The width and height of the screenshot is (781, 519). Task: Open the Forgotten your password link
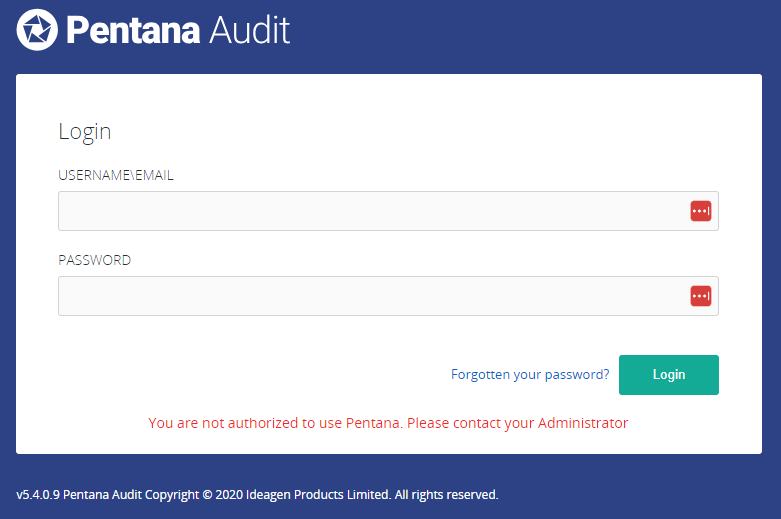pyautogui.click(x=530, y=375)
